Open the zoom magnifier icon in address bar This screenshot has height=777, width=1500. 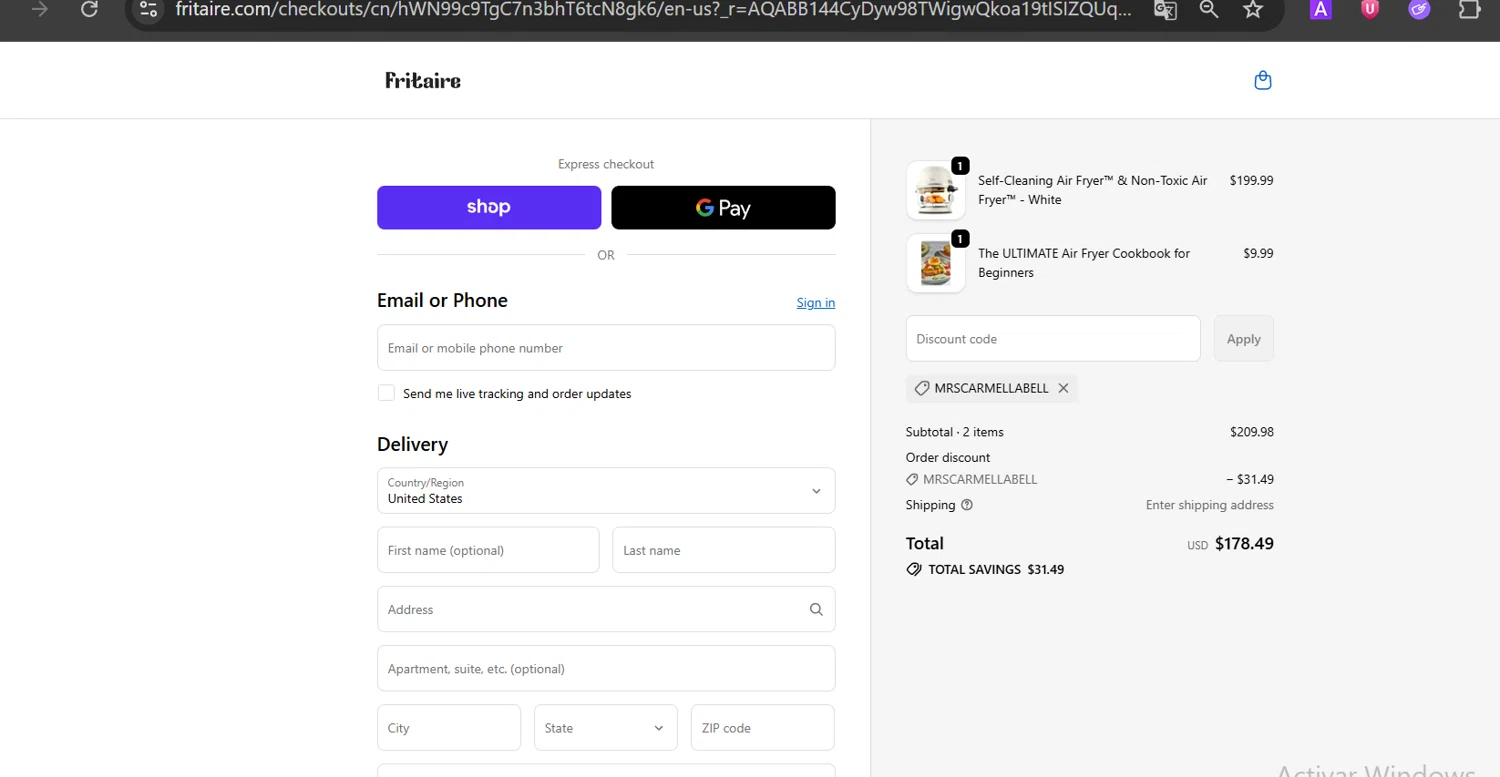coord(1209,9)
